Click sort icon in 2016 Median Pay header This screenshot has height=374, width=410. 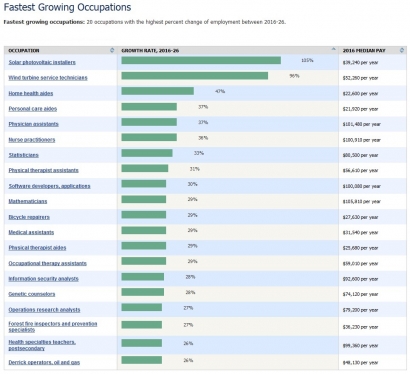[x=402, y=50]
